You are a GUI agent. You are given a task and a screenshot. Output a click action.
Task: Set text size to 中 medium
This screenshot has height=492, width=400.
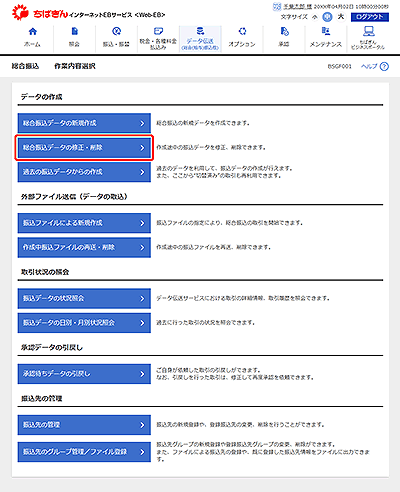coord(327,17)
